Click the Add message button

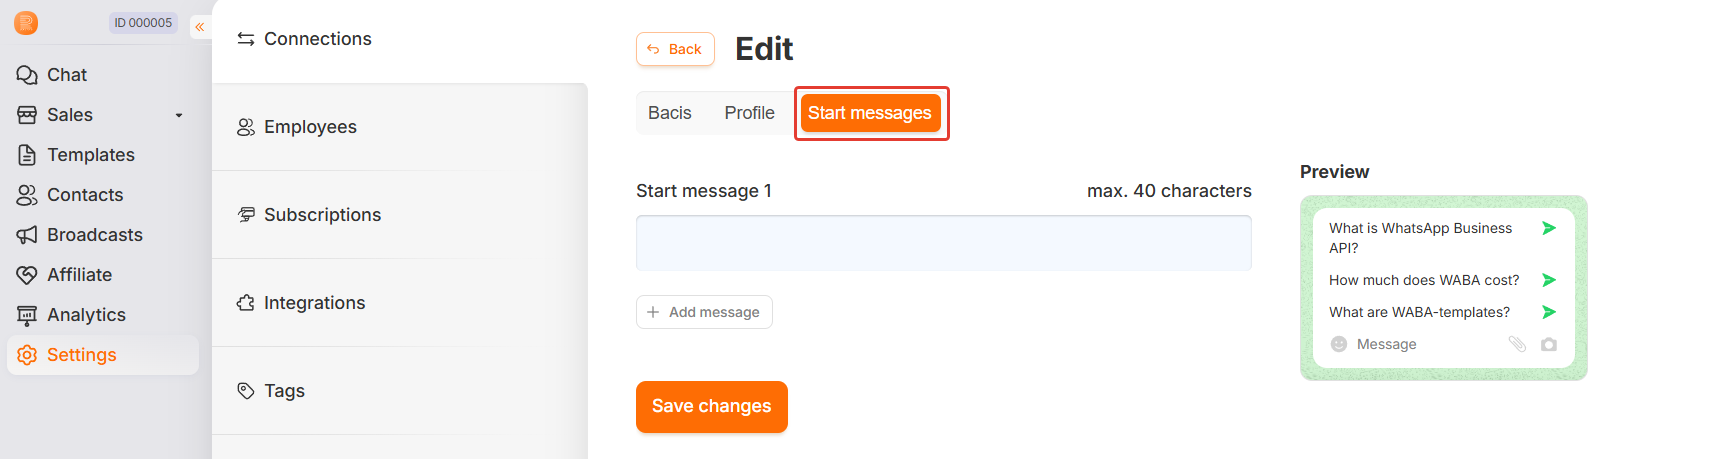coord(704,312)
